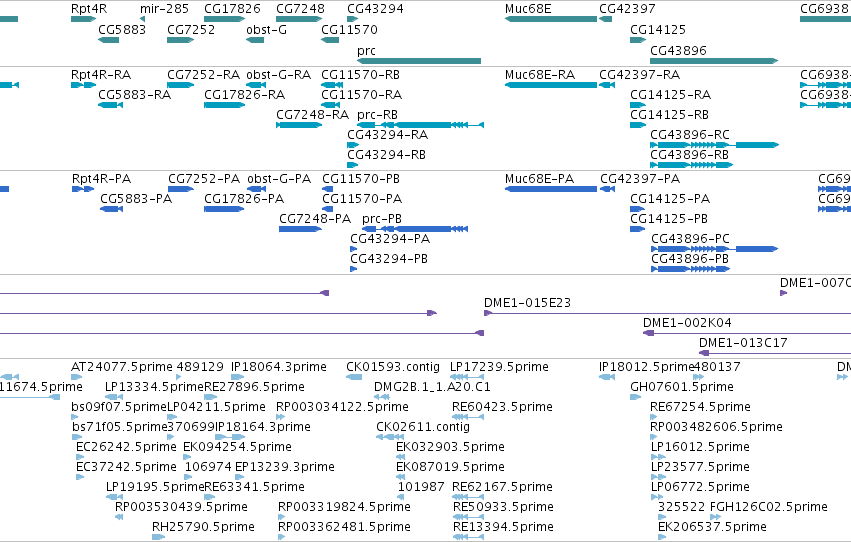The image size is (851, 542).
Task: Click the mir-285 gene label
Action: [x=164, y=9]
